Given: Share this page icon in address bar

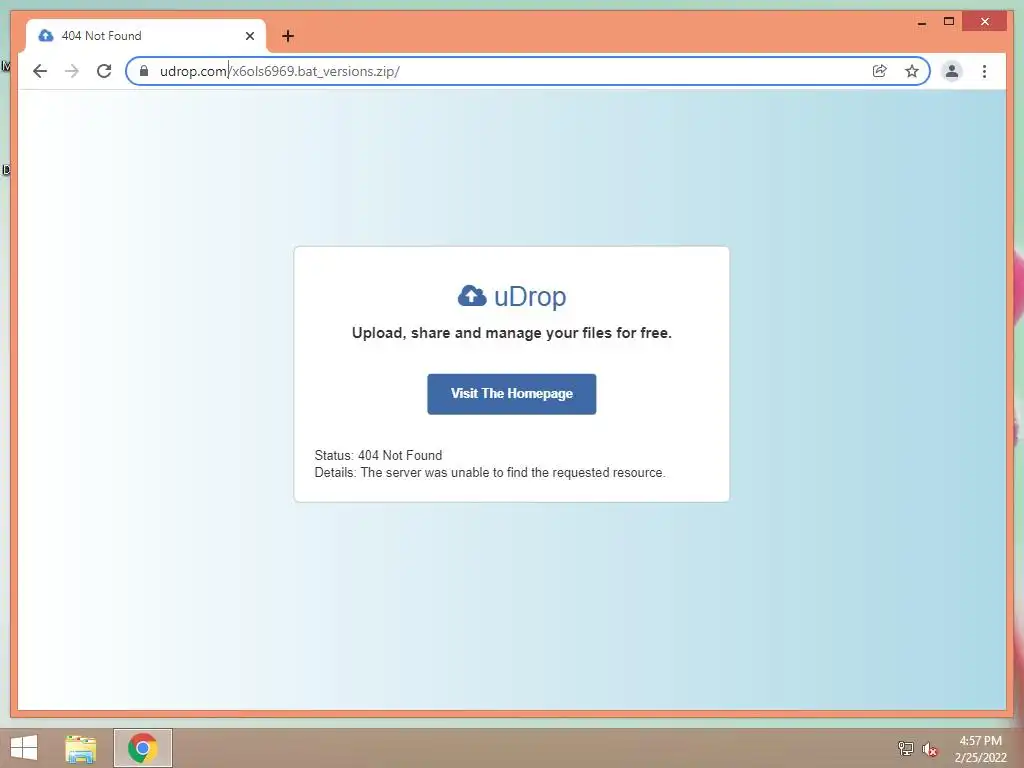Looking at the screenshot, I should point(880,71).
